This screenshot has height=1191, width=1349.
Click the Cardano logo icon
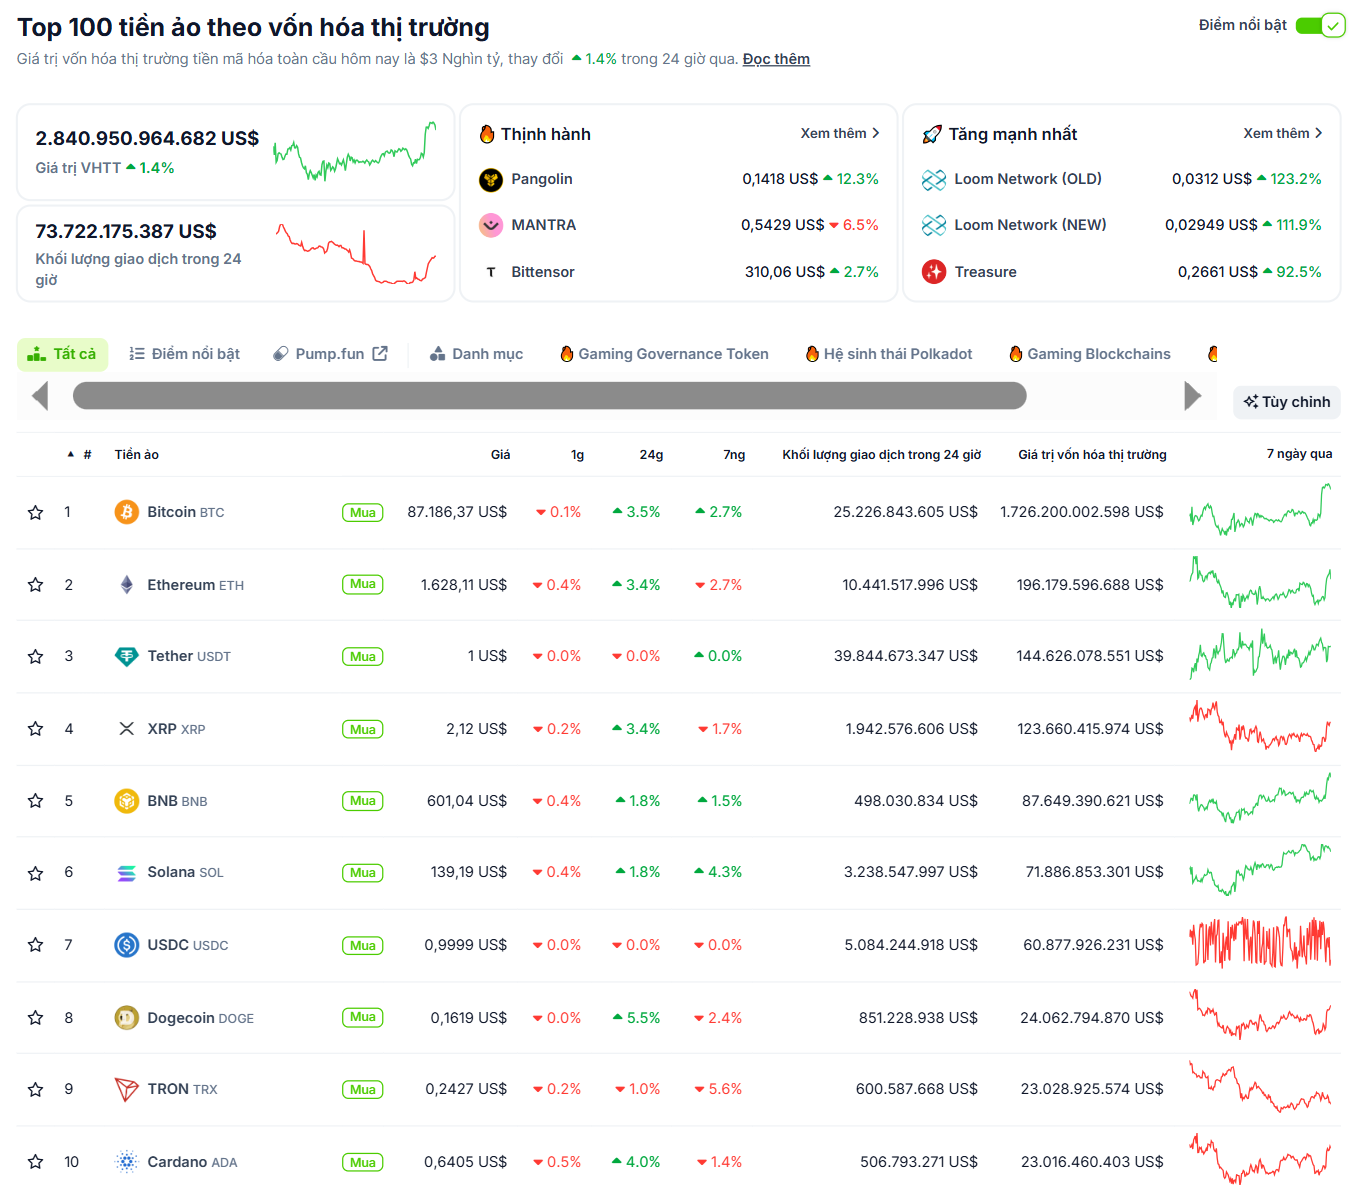tap(126, 1162)
